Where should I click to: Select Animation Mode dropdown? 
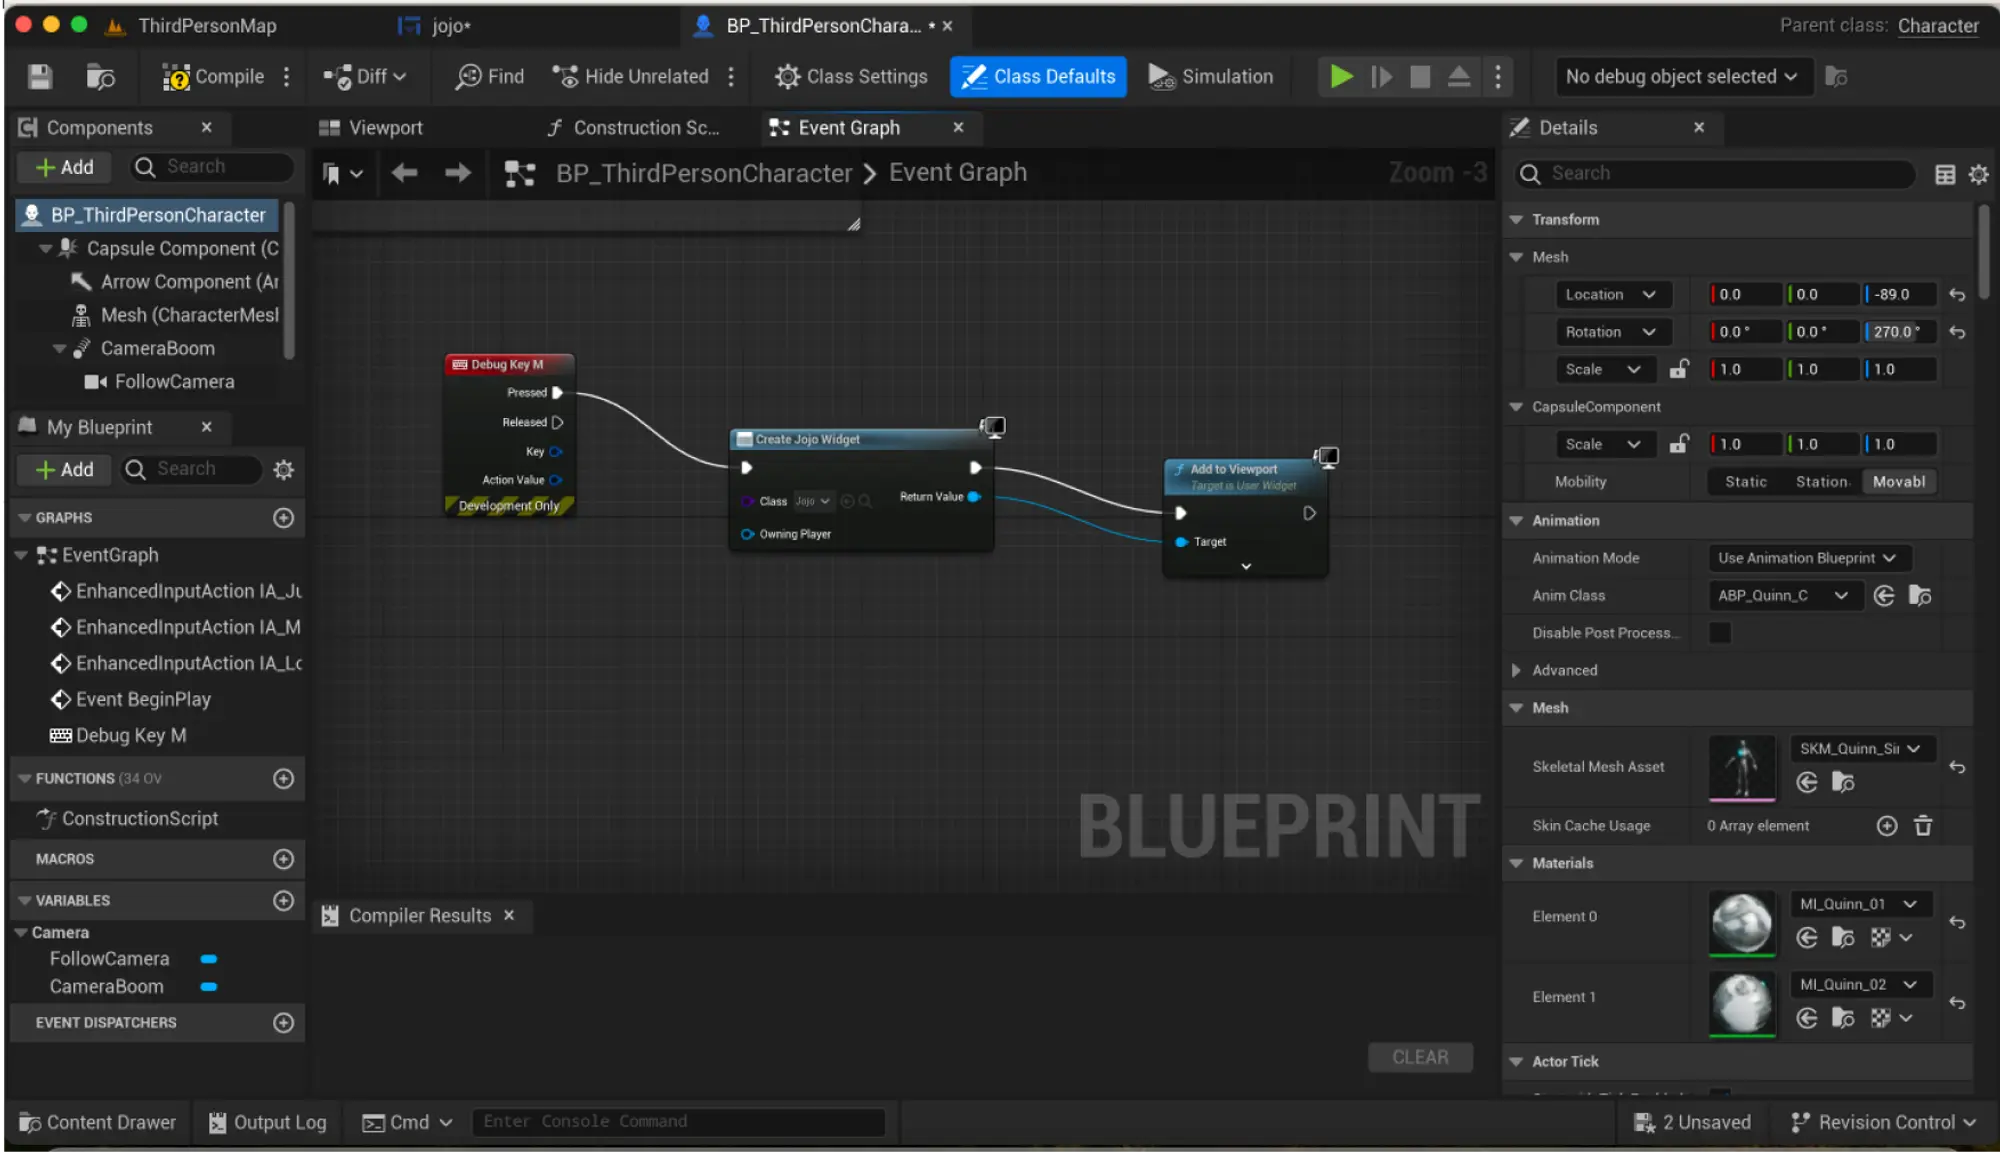point(1804,556)
